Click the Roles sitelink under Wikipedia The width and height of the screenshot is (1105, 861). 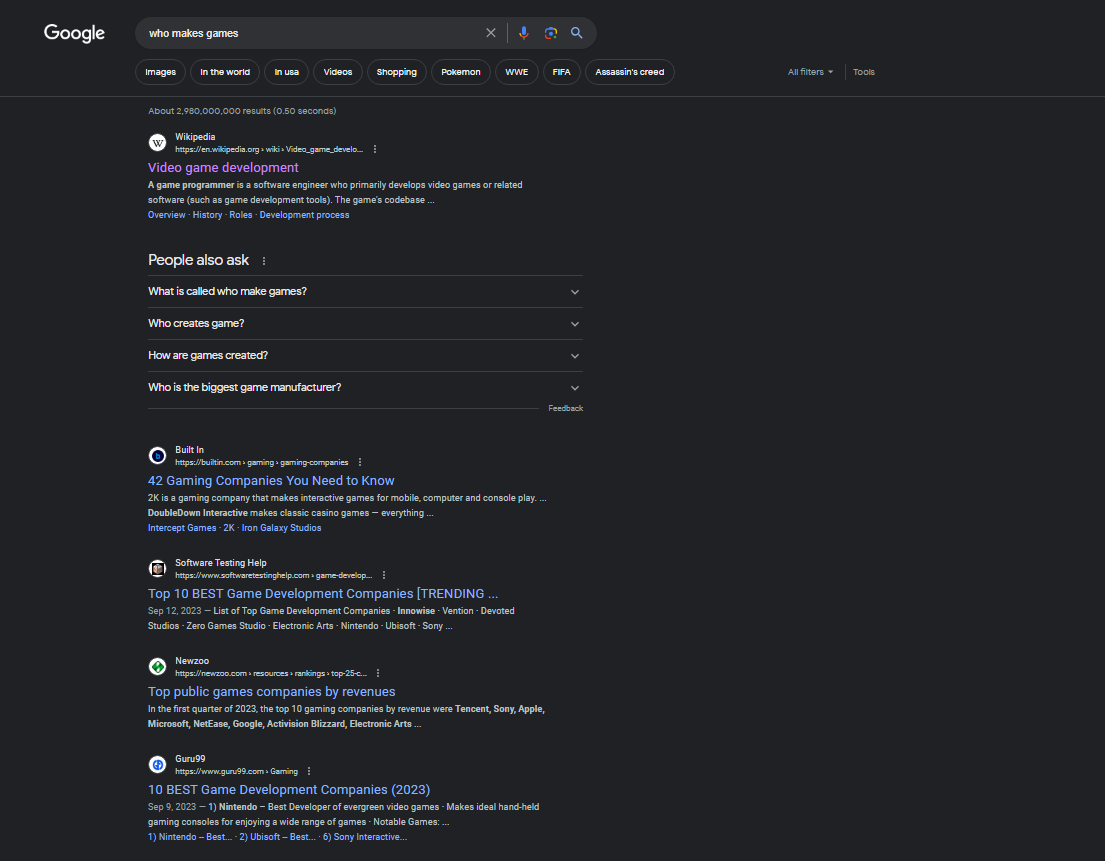click(x=240, y=215)
